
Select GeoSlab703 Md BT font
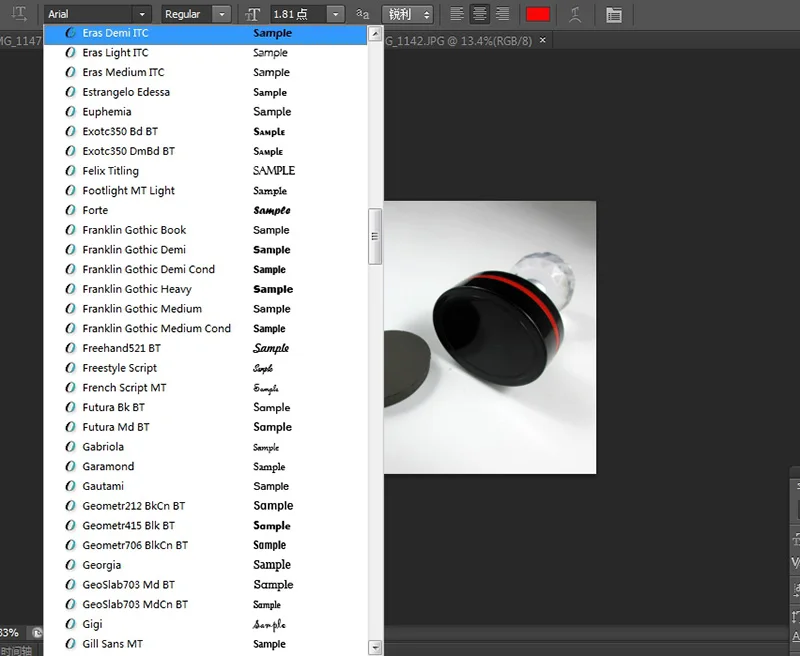205,585
